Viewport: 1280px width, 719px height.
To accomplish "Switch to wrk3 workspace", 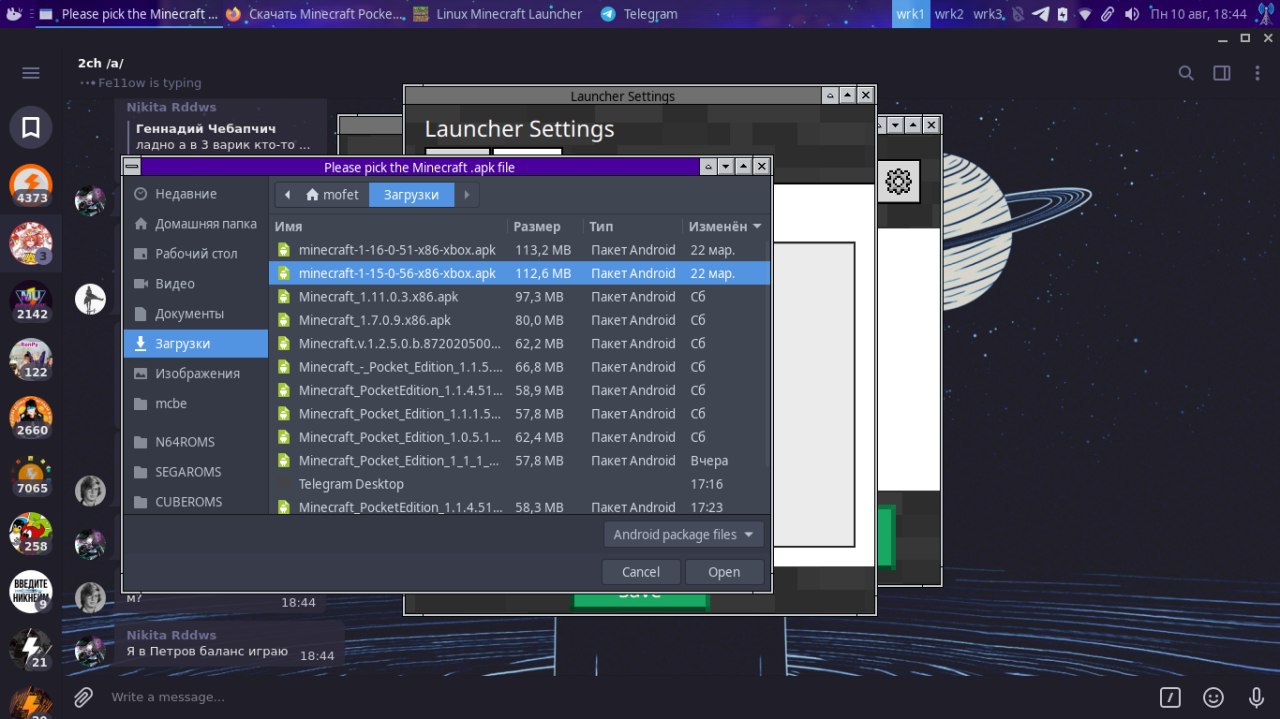I will point(988,14).
